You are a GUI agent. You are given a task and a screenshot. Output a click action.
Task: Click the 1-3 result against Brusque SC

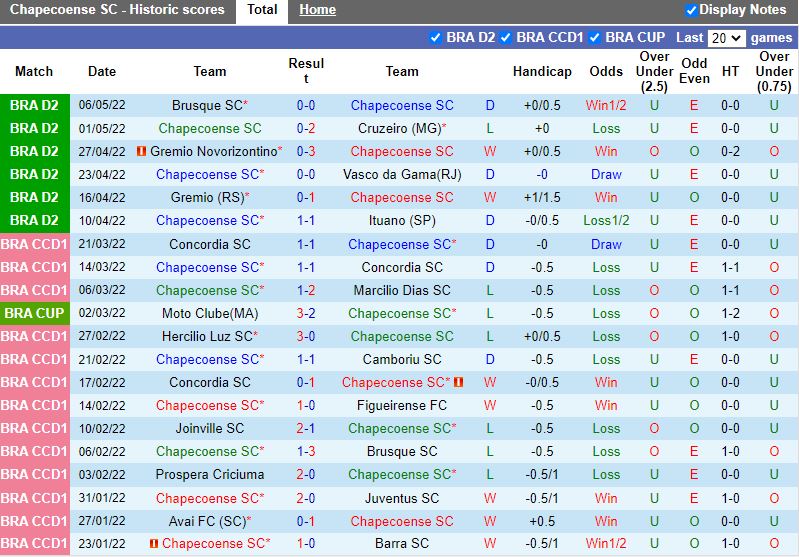[306, 452]
